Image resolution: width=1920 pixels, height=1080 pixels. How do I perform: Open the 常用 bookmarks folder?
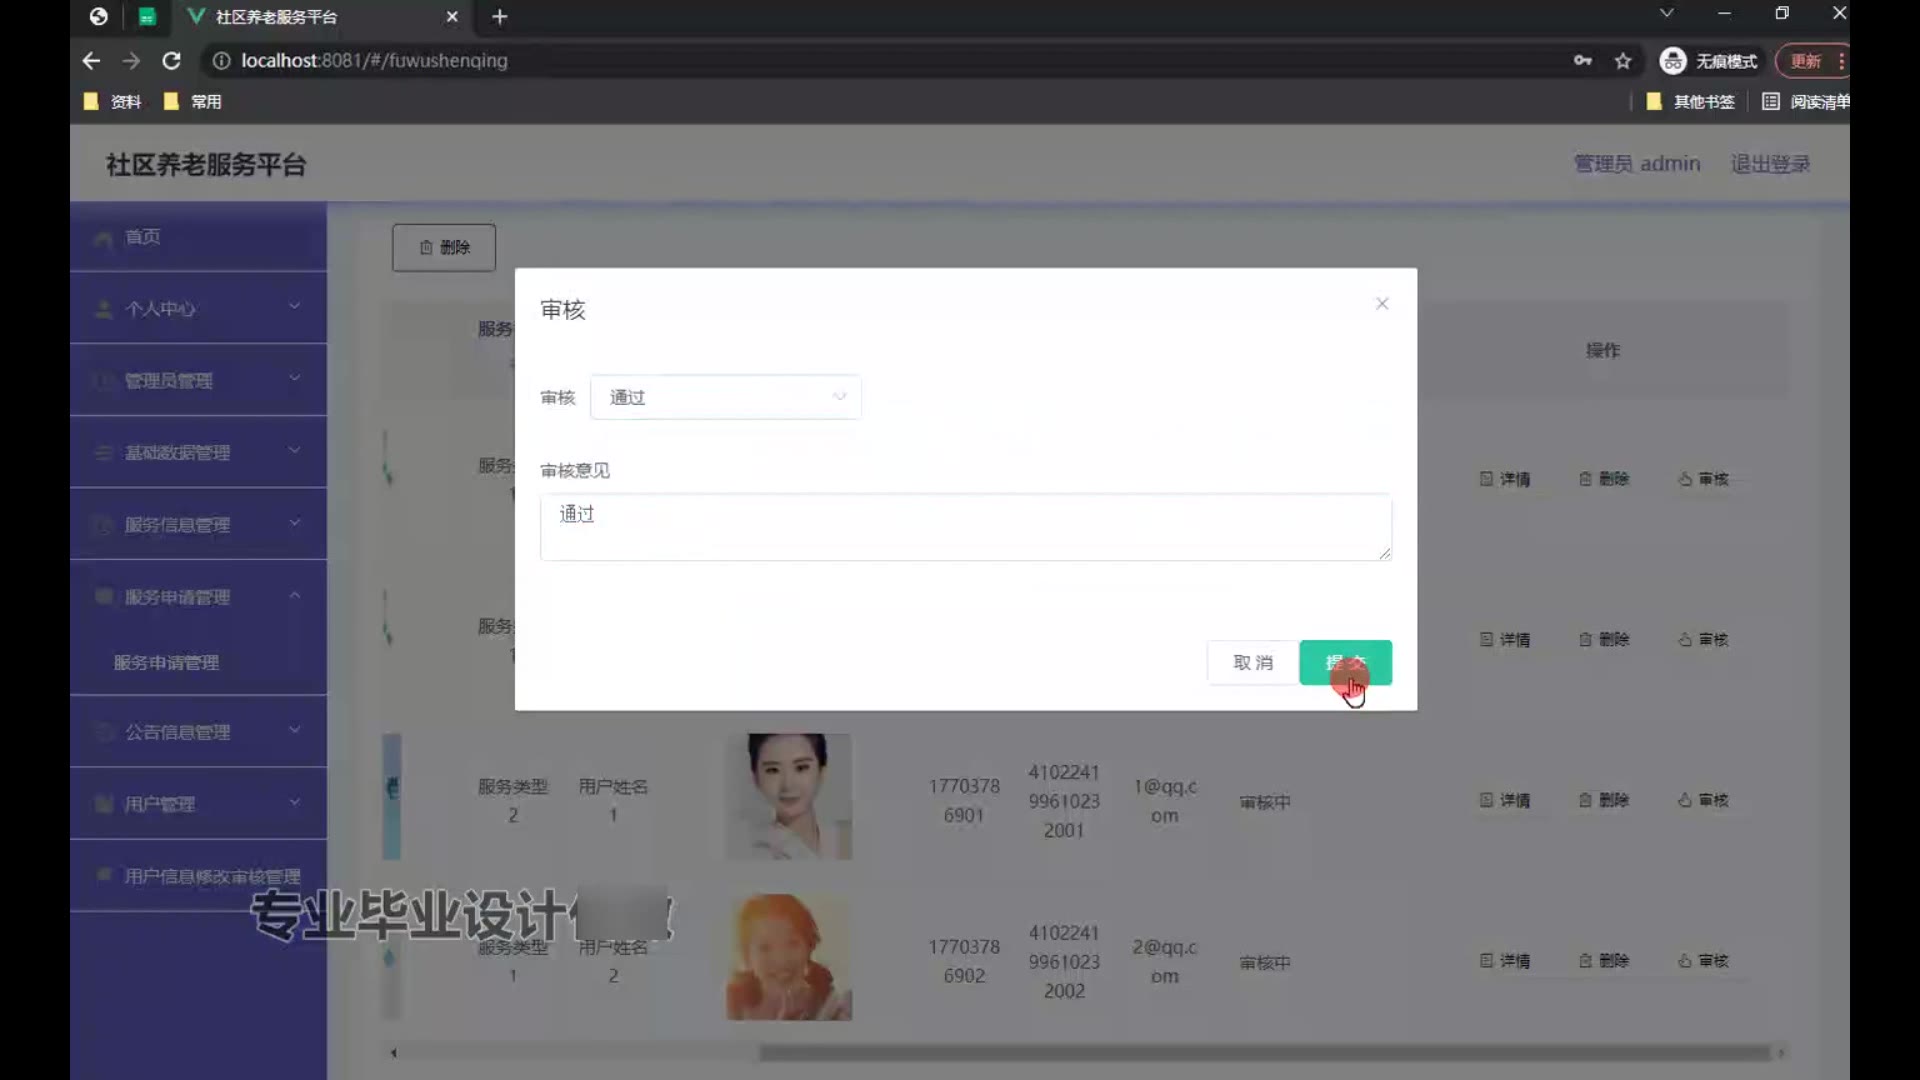tap(192, 101)
